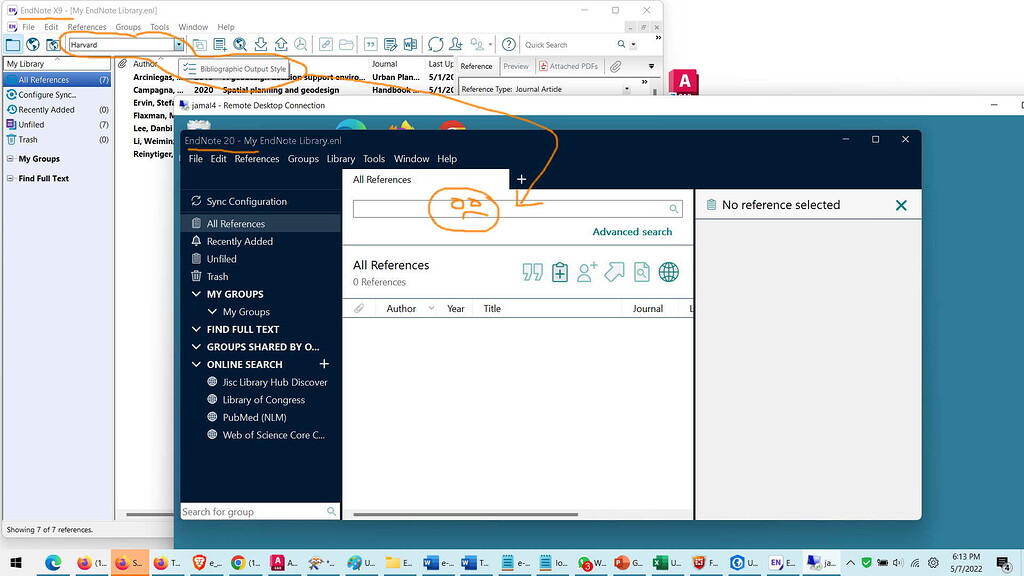Screen dimensions: 1024x576
Task: Open Tools menu in EndNote 20
Action: tap(374, 159)
